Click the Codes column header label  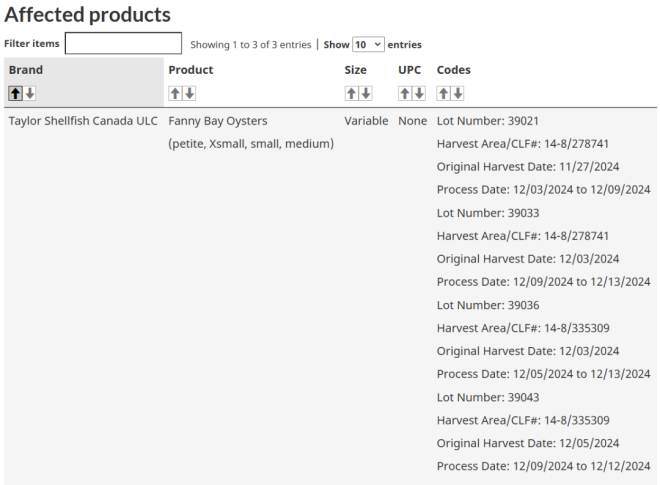pos(453,70)
